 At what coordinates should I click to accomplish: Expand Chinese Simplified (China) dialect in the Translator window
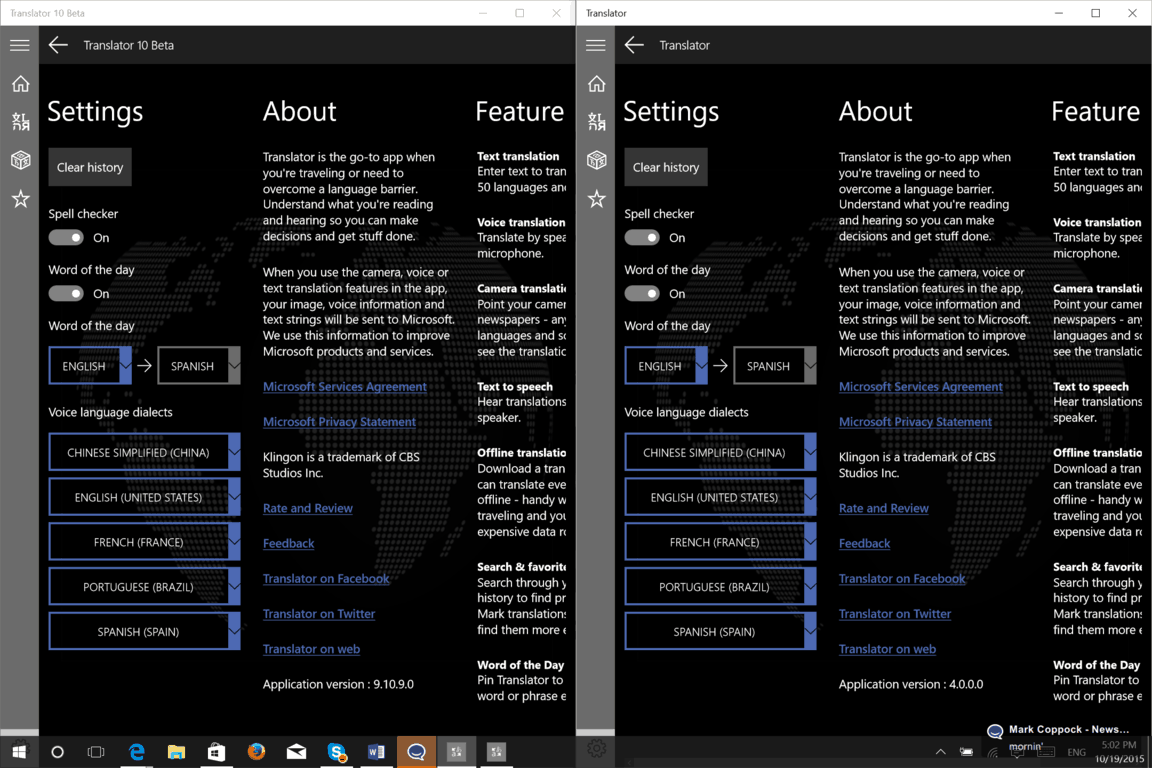[720, 452]
